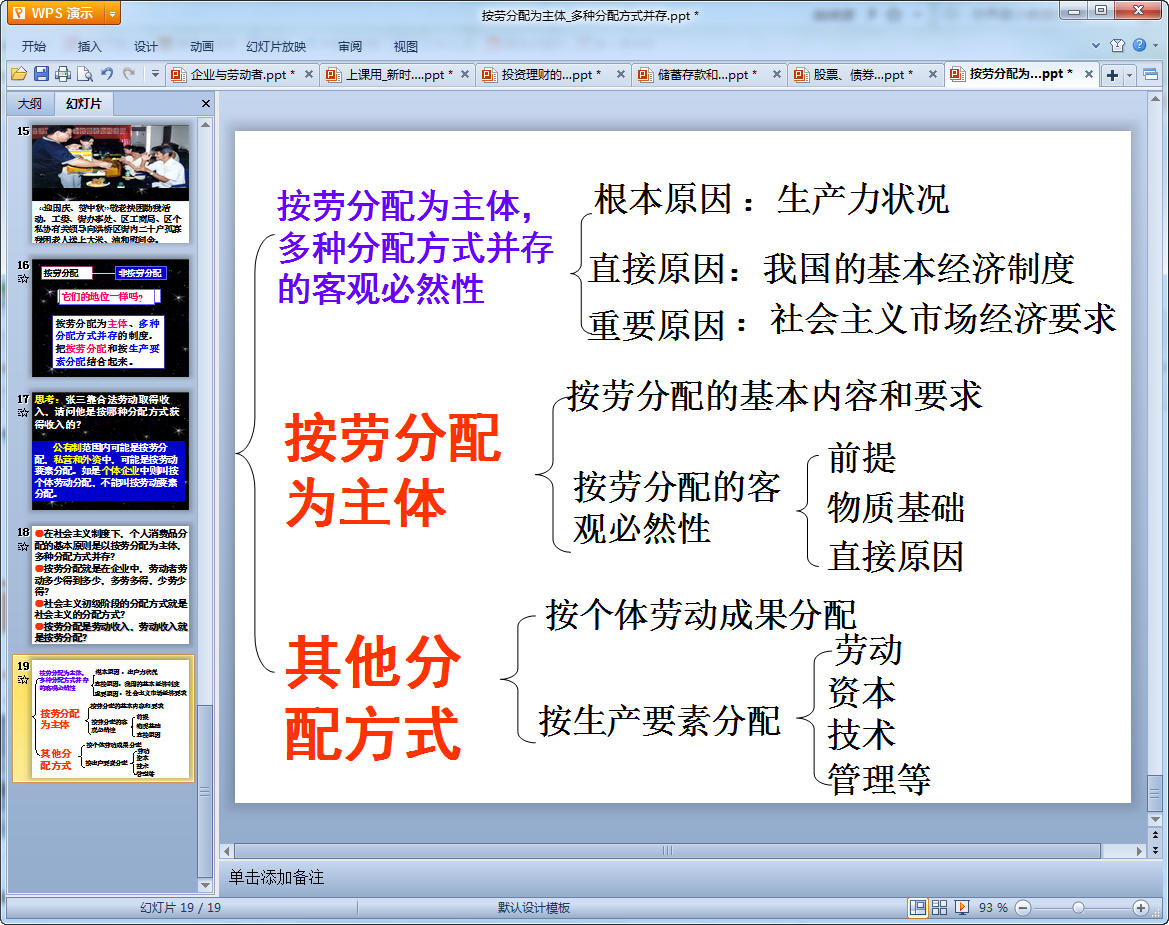Open the Help dropdown arrow
Viewport: 1169px width, 925px height.
coord(1156,45)
